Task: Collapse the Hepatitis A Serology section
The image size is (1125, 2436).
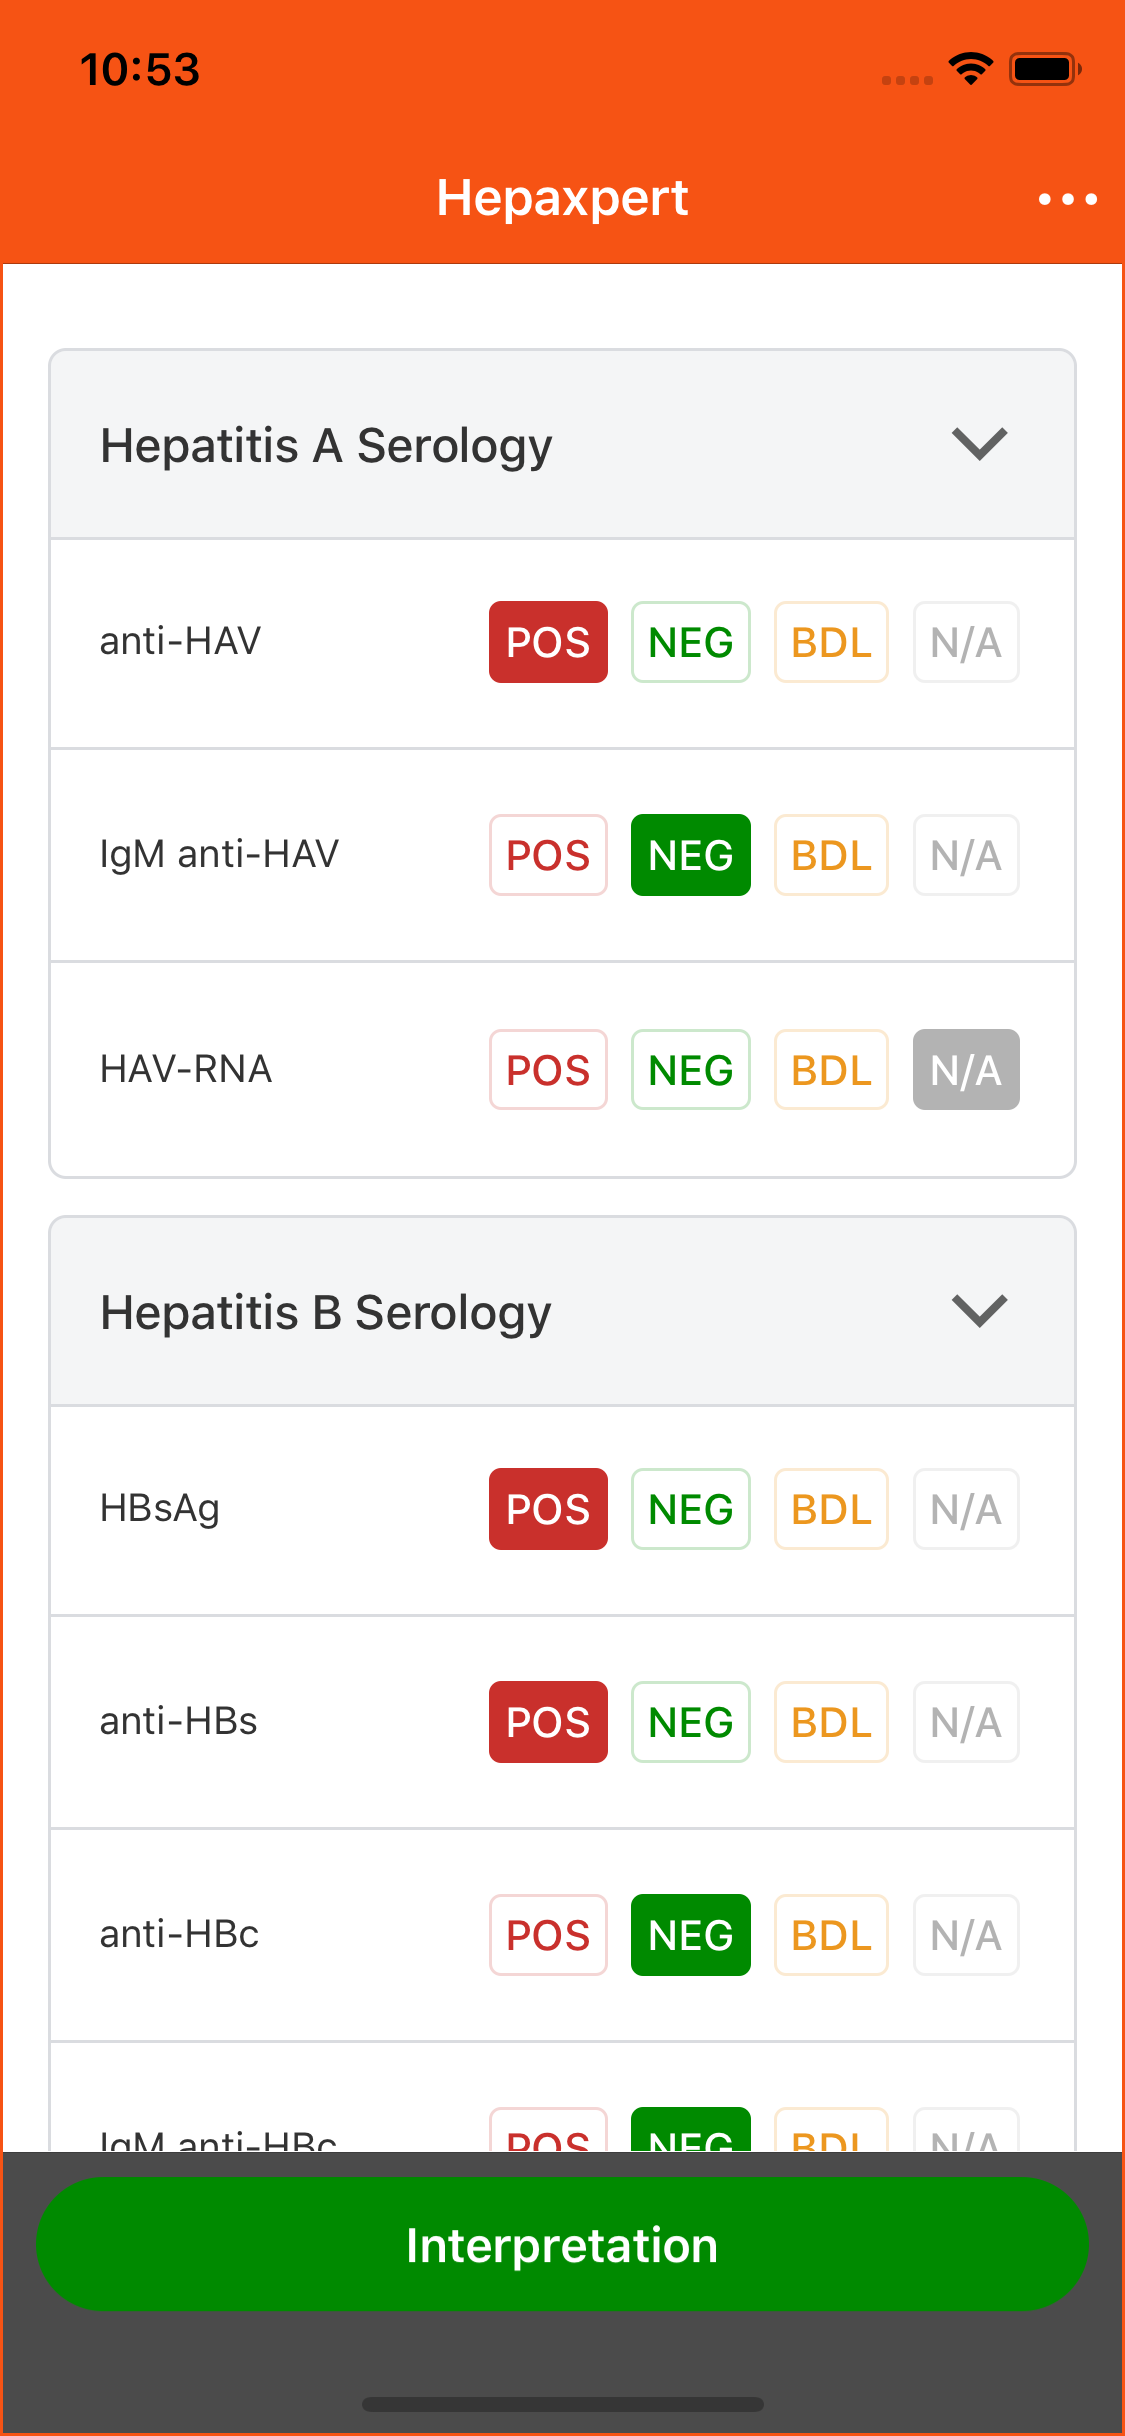Action: click(979, 444)
